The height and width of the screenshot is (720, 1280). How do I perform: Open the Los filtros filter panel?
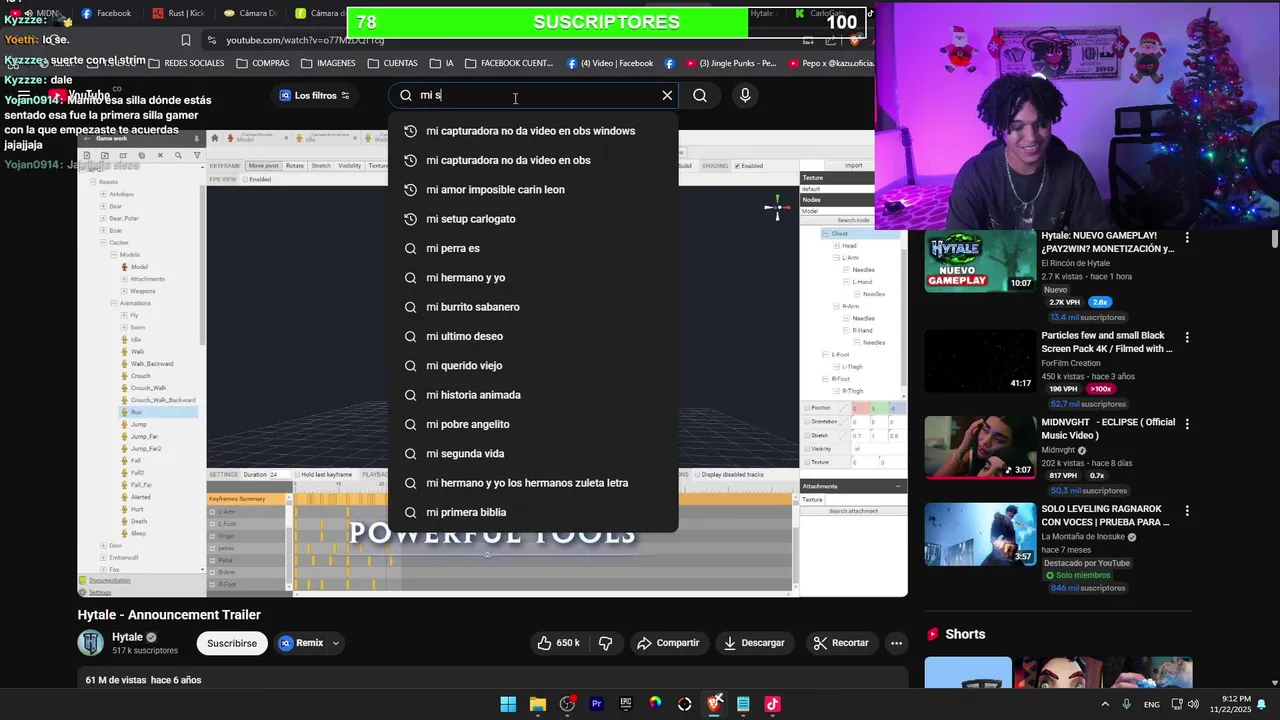click(314, 95)
